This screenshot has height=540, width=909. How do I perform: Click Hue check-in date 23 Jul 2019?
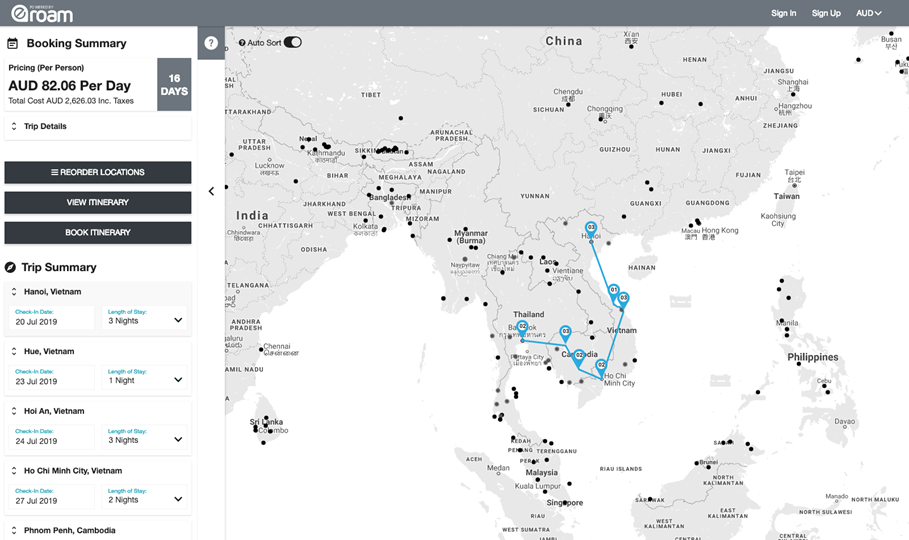52,378
